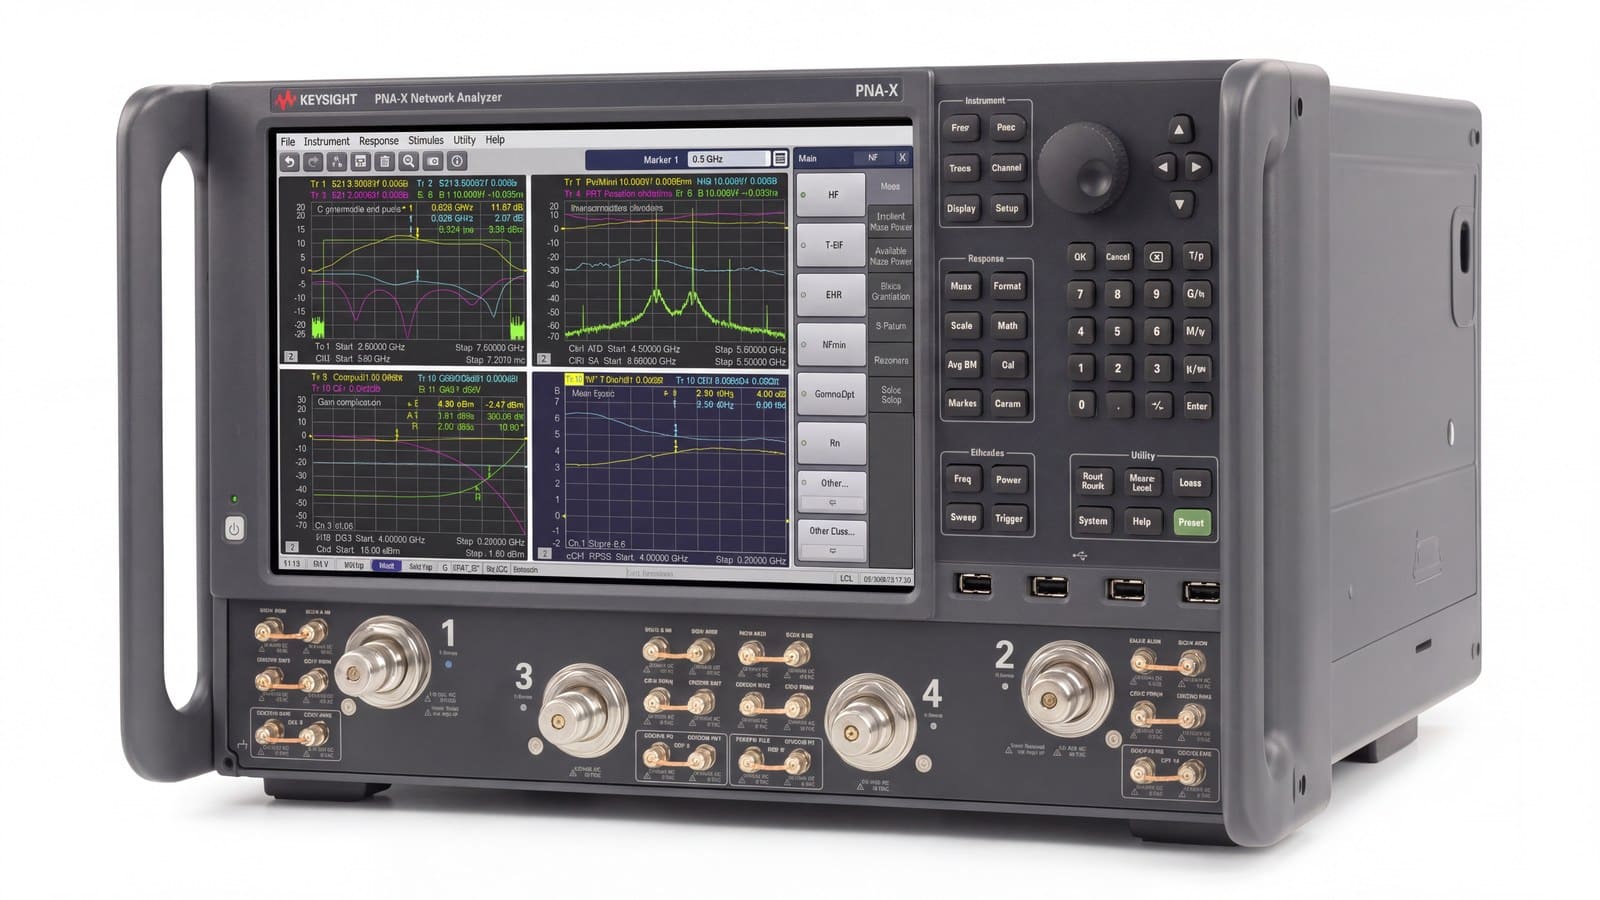The width and height of the screenshot is (1600, 900).
Task: Click window number box in bottom-right plot
Action: [544, 552]
